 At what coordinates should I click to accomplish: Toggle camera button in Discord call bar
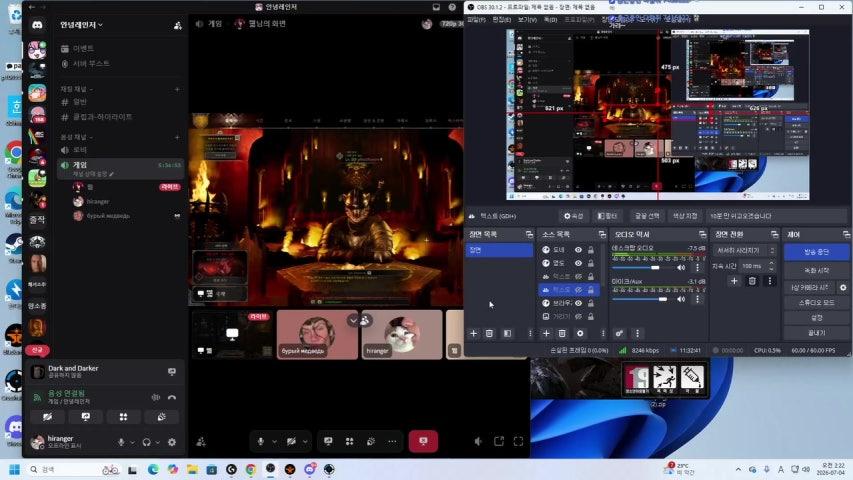tap(292, 441)
